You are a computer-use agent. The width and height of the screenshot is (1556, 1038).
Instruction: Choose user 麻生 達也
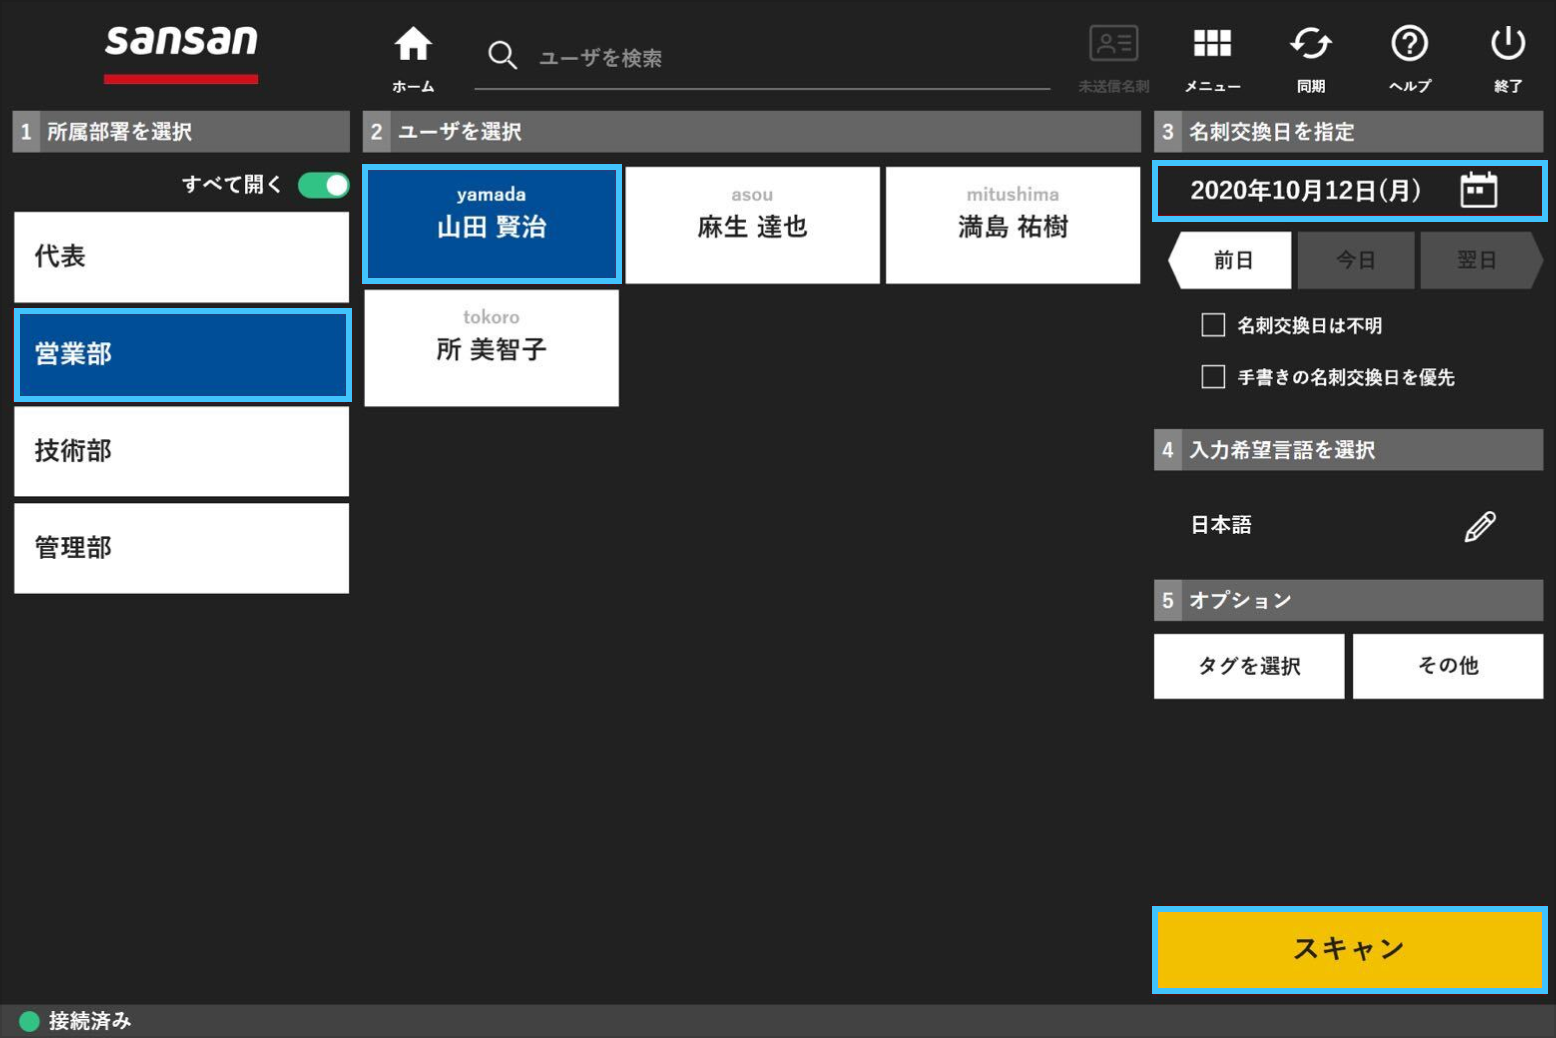752,225
